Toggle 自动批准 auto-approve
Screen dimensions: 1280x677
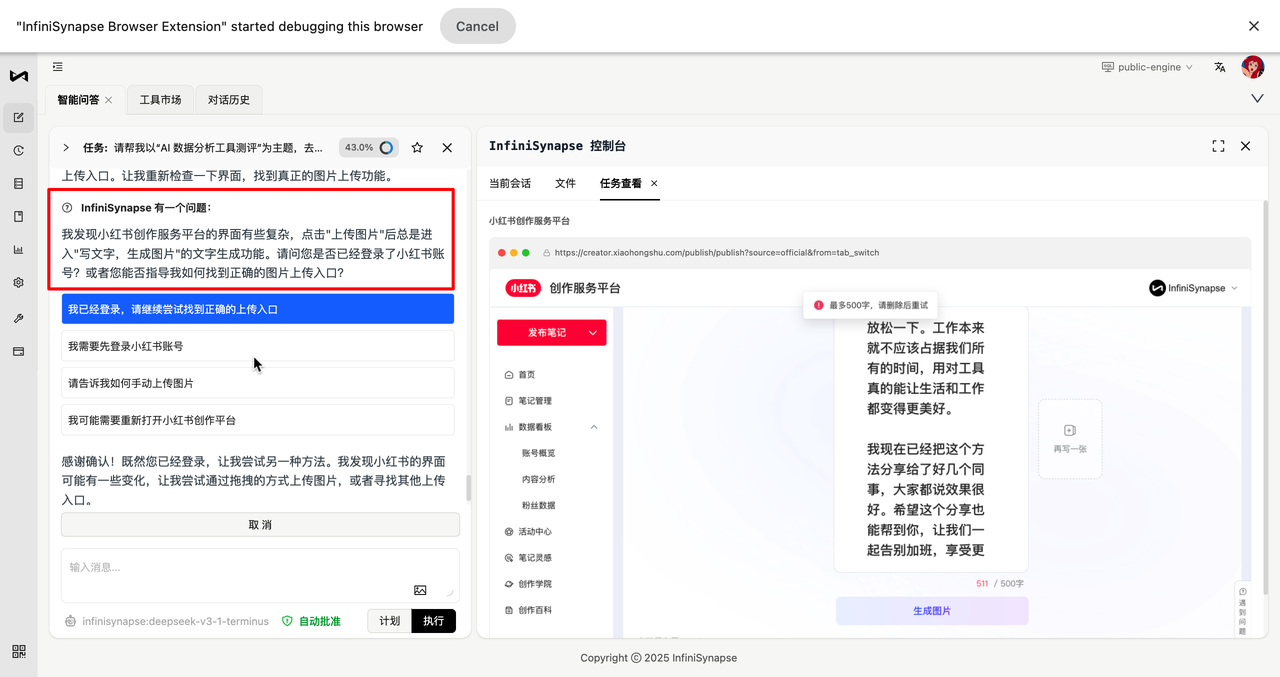click(x=311, y=621)
